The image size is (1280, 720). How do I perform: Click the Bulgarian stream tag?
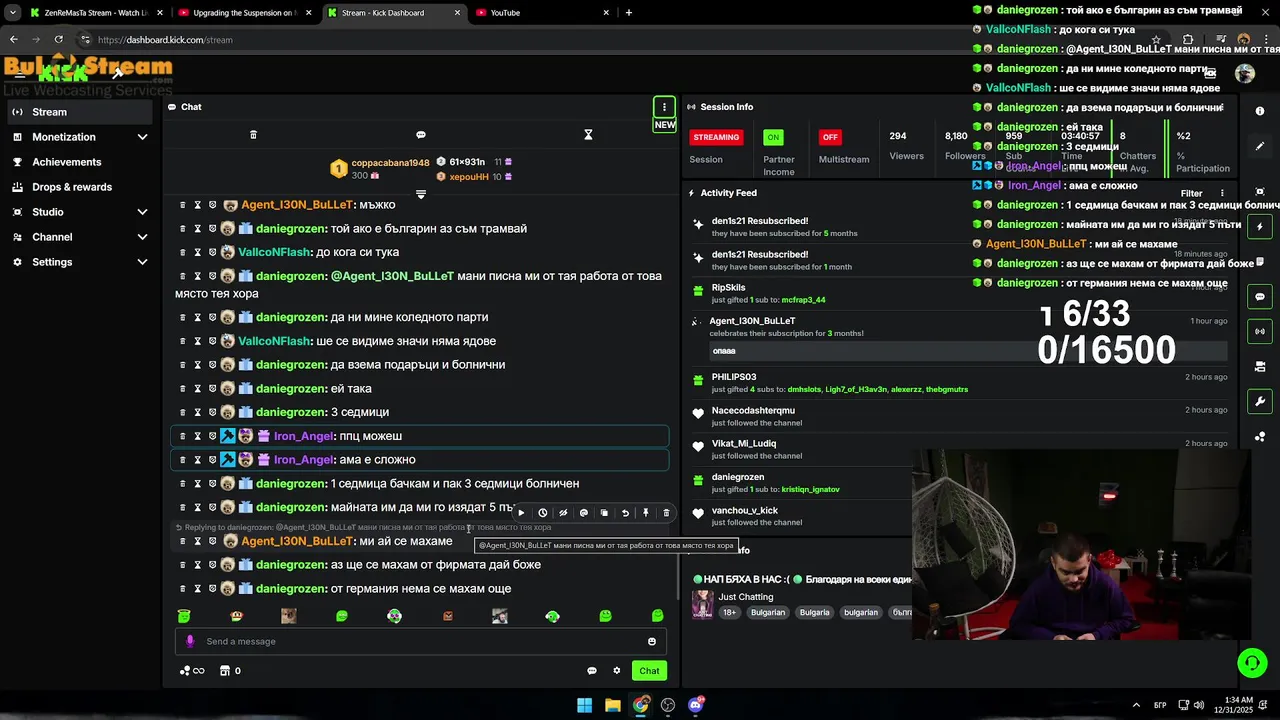click(x=768, y=612)
